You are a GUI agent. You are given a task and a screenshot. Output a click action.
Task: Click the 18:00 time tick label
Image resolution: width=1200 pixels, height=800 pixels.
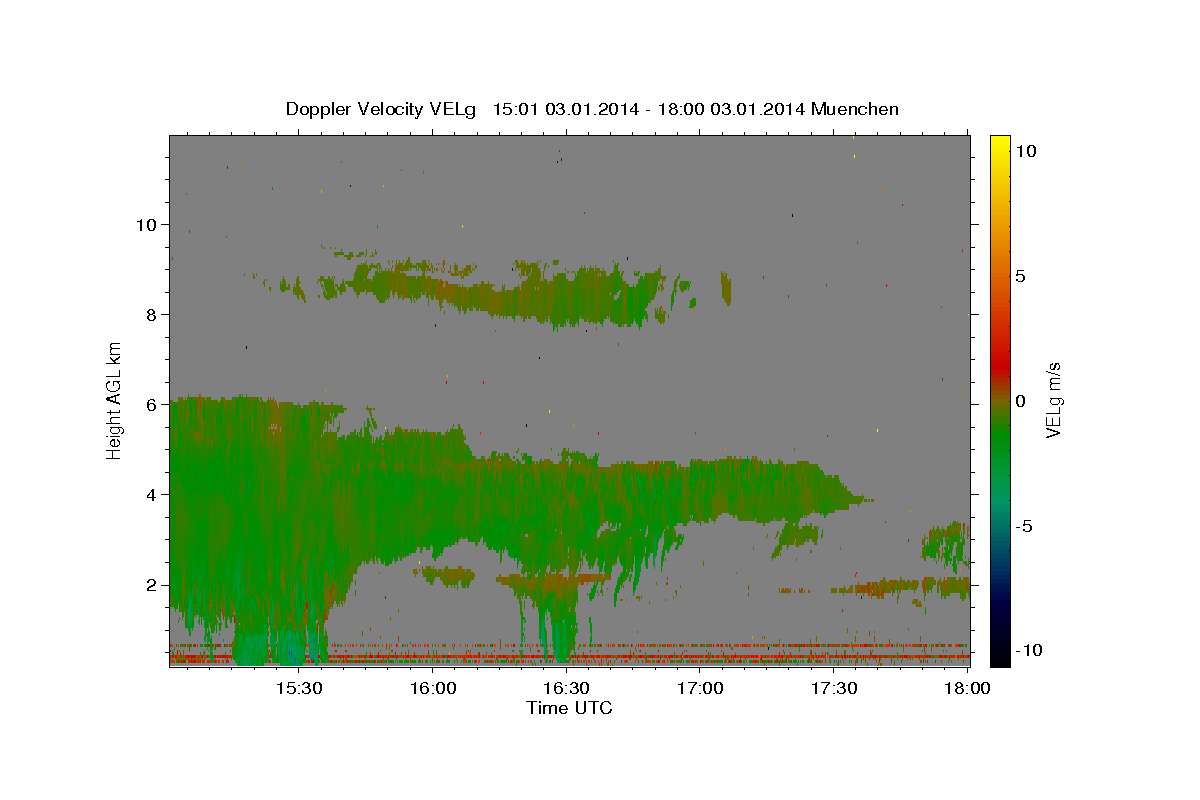point(968,689)
